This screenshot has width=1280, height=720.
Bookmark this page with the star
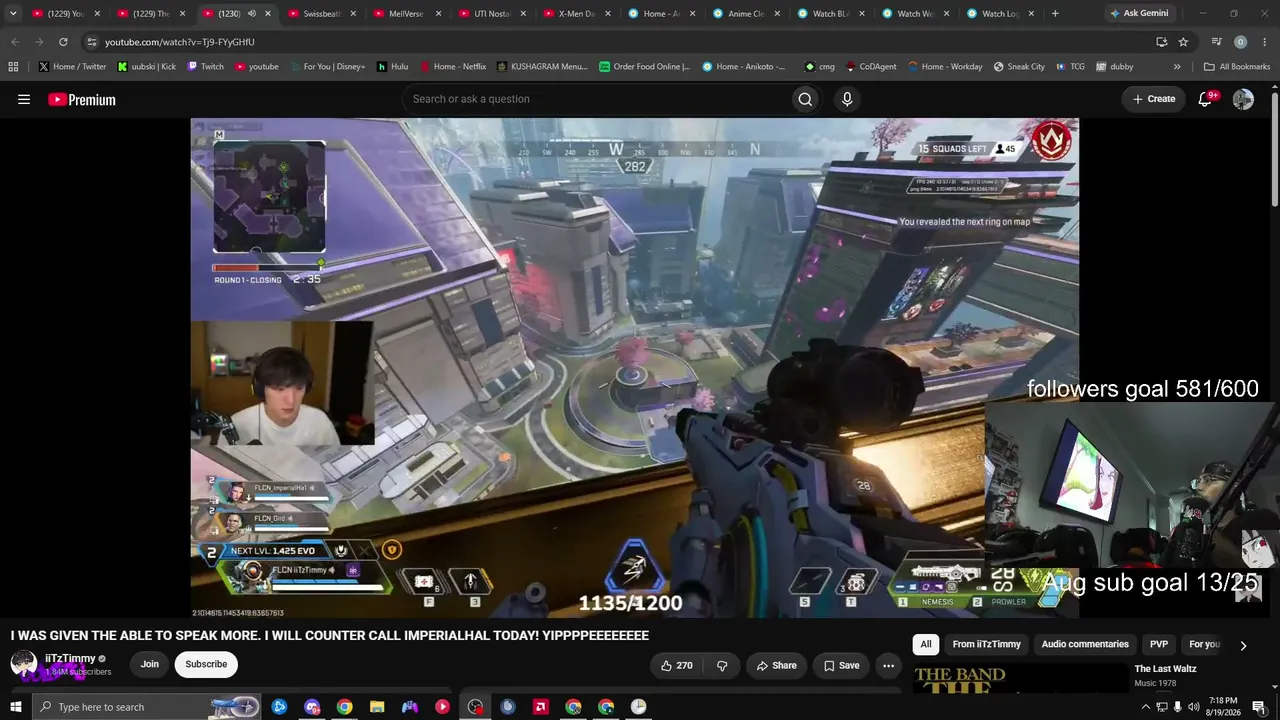(x=1183, y=42)
